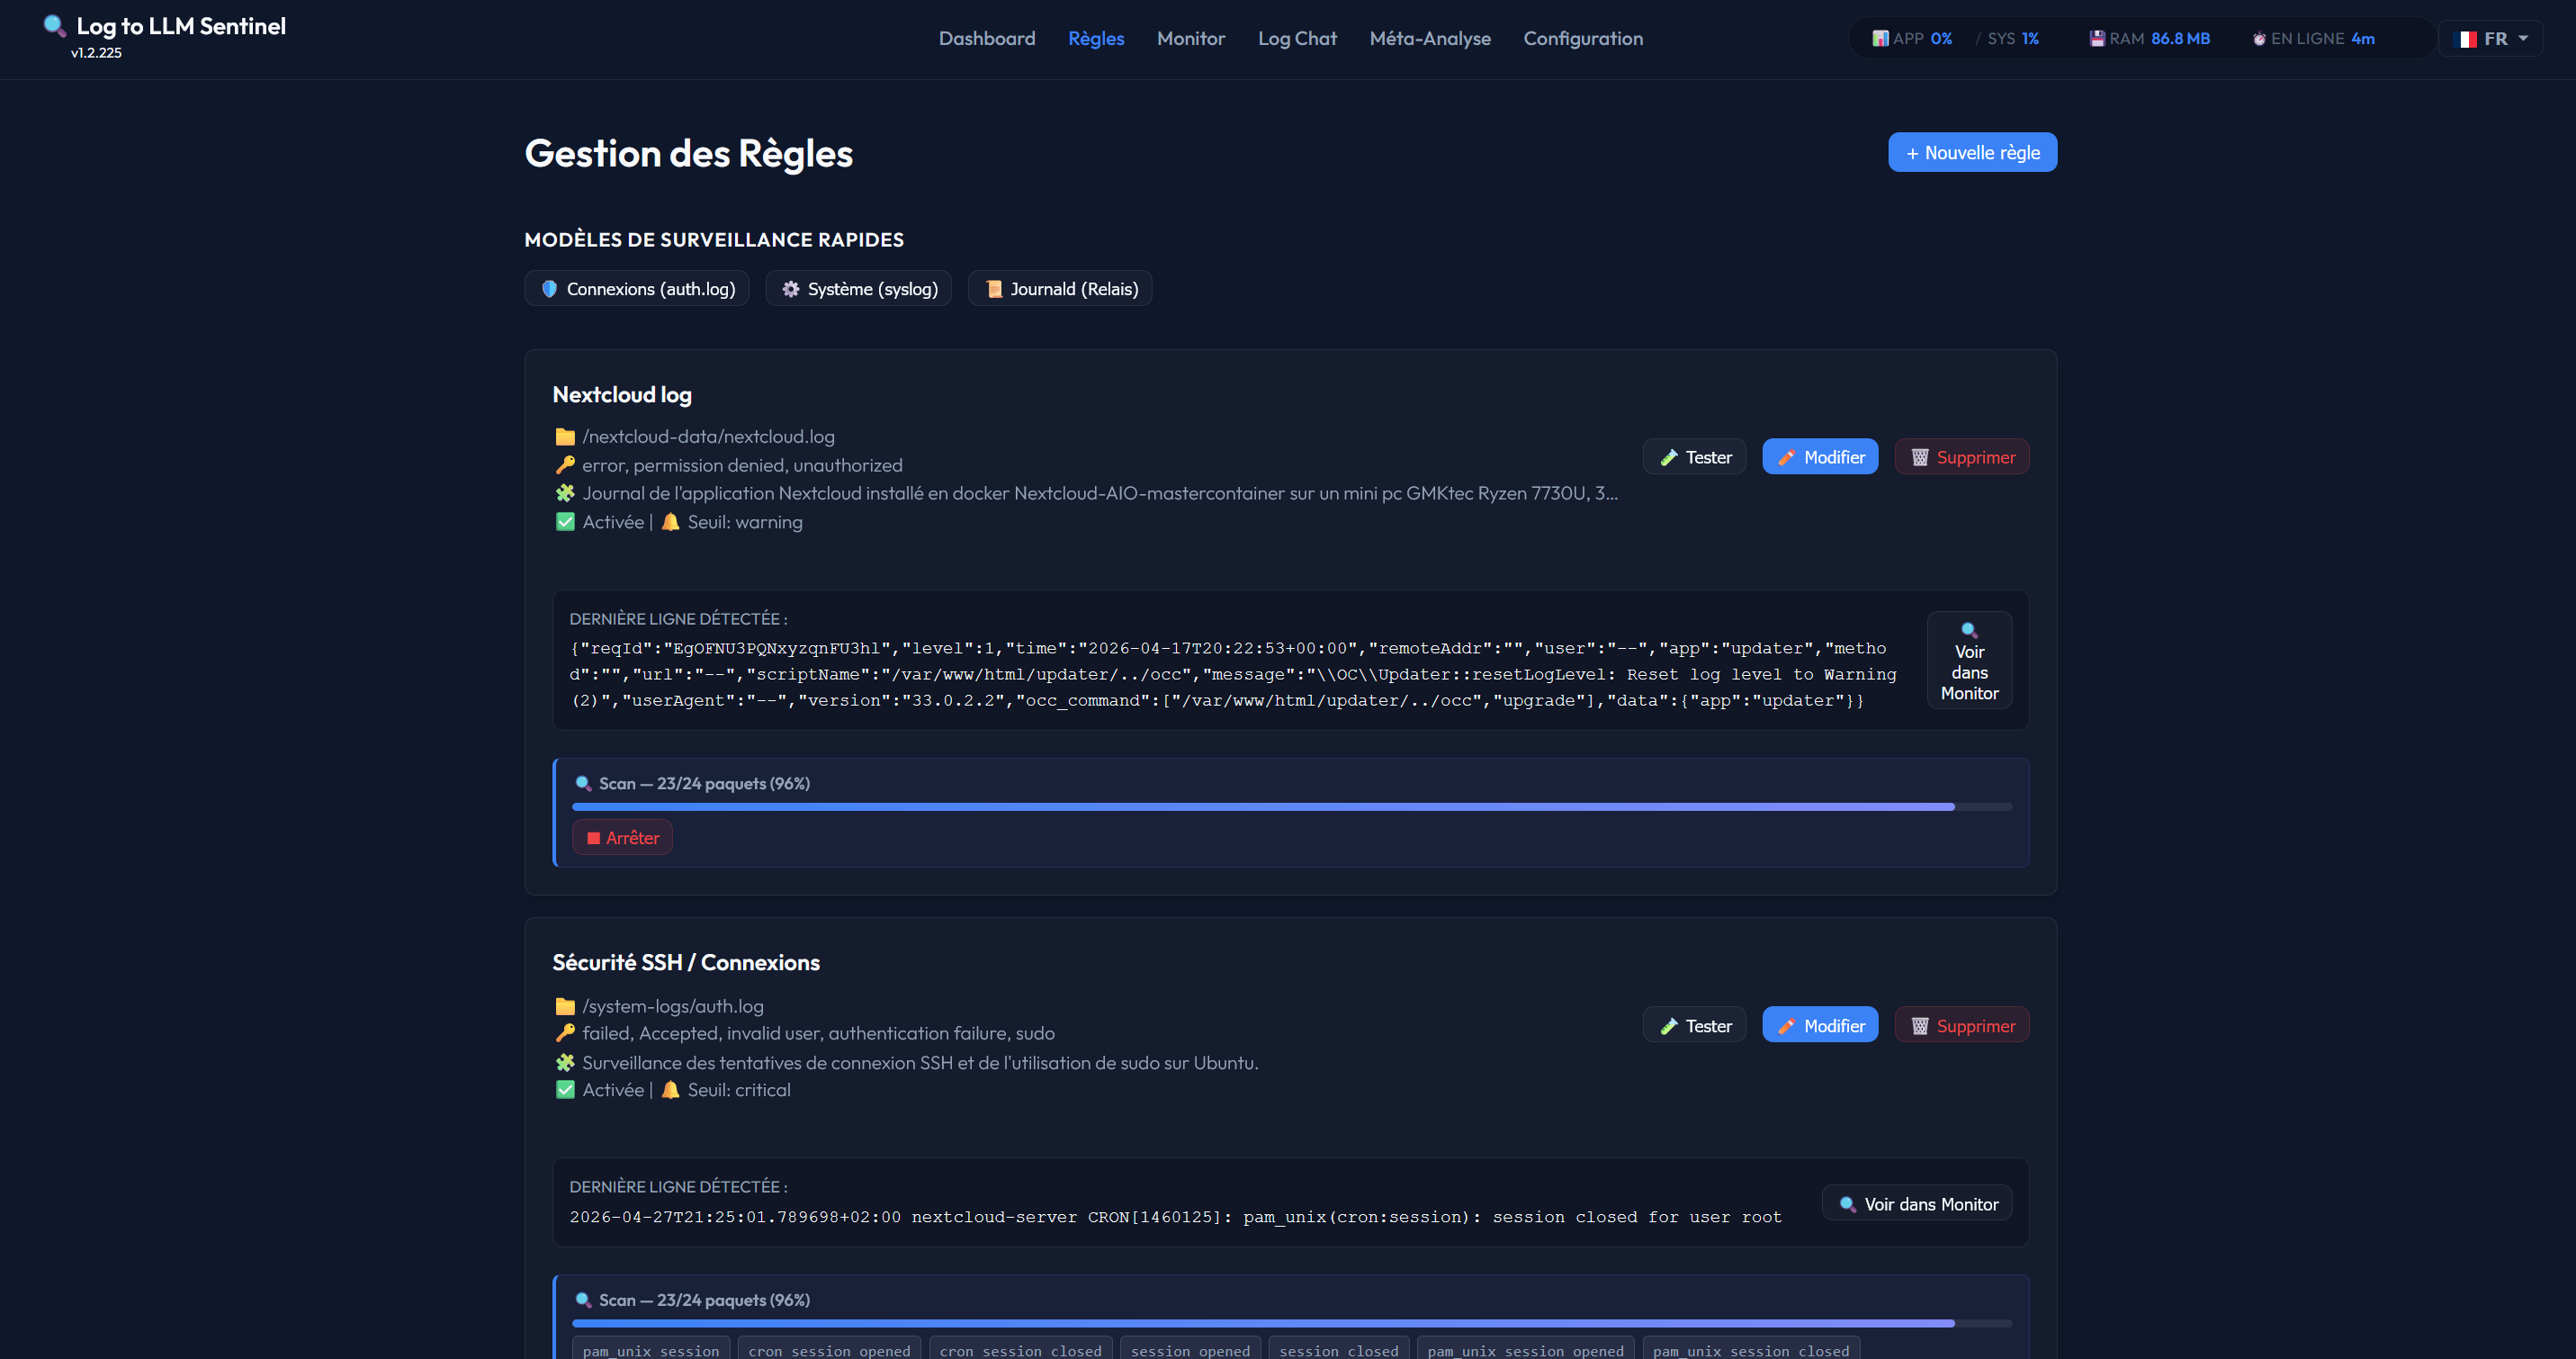Delete the Sécurité SSH / Connexions rule
The image size is (2576, 1359).
[x=1962, y=1025]
